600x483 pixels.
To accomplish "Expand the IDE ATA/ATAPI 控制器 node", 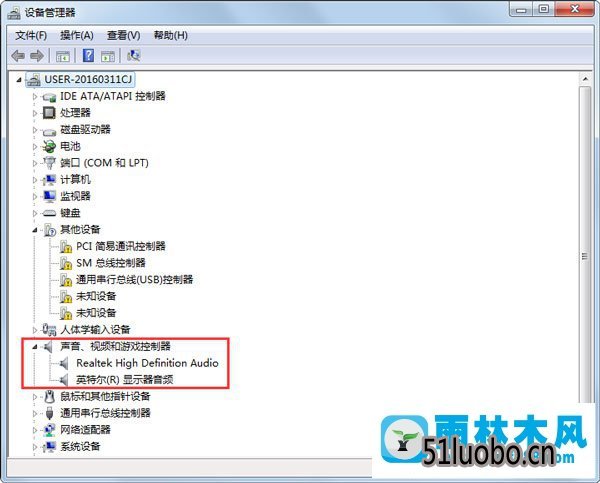I will [x=35, y=96].
